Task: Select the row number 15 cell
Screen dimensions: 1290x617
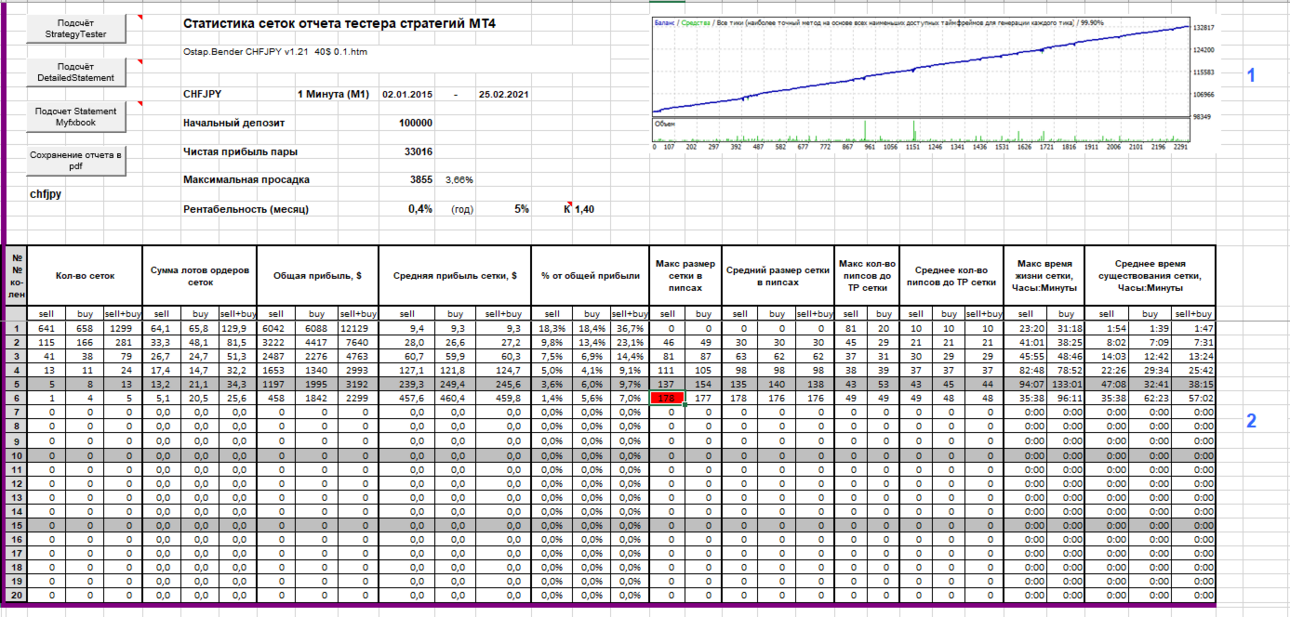Action: (x=15, y=524)
